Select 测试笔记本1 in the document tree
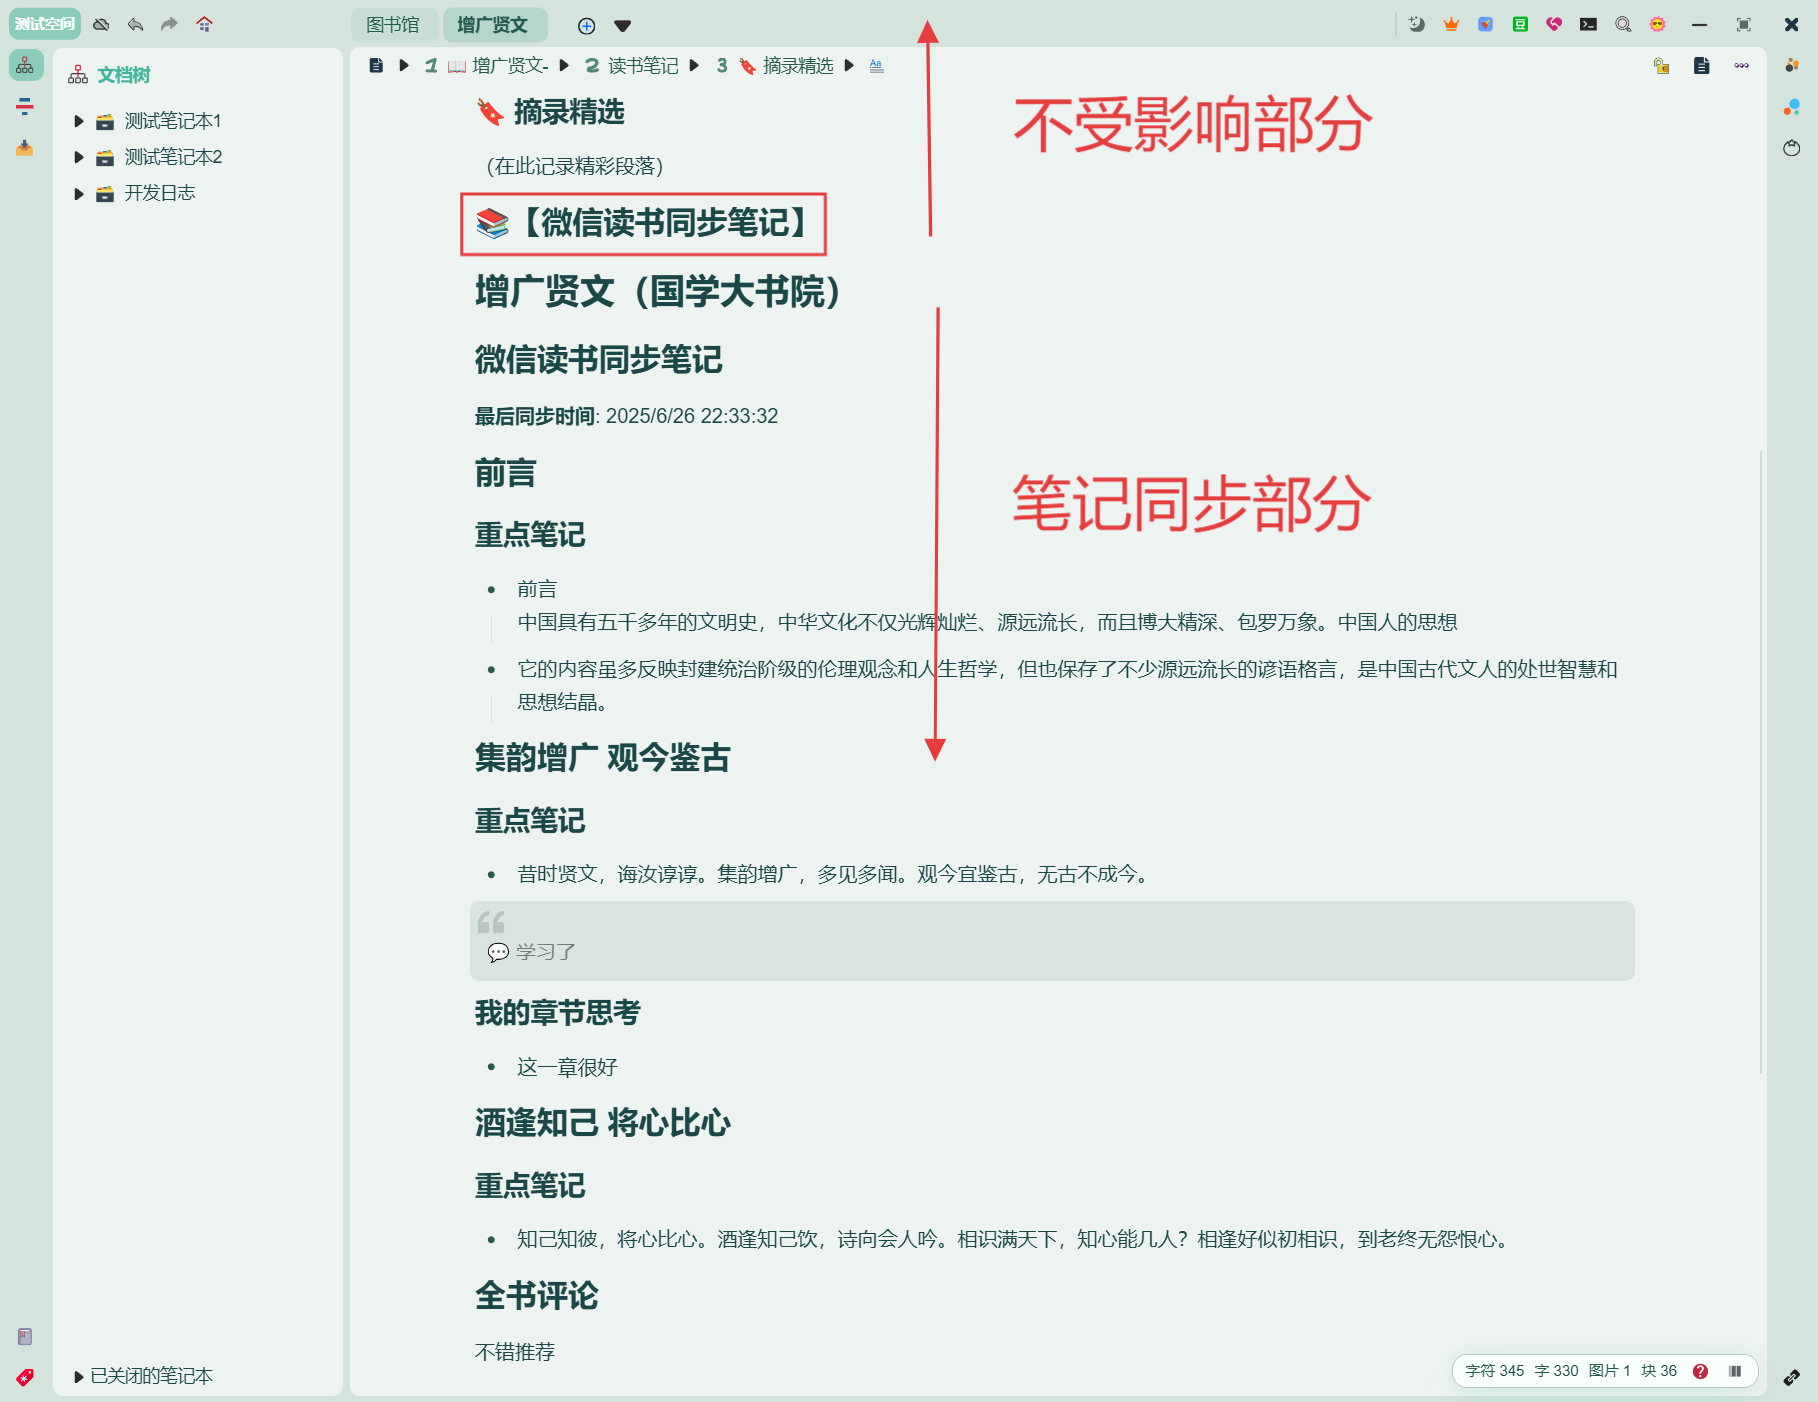Screen dimensions: 1818x1402 point(173,121)
